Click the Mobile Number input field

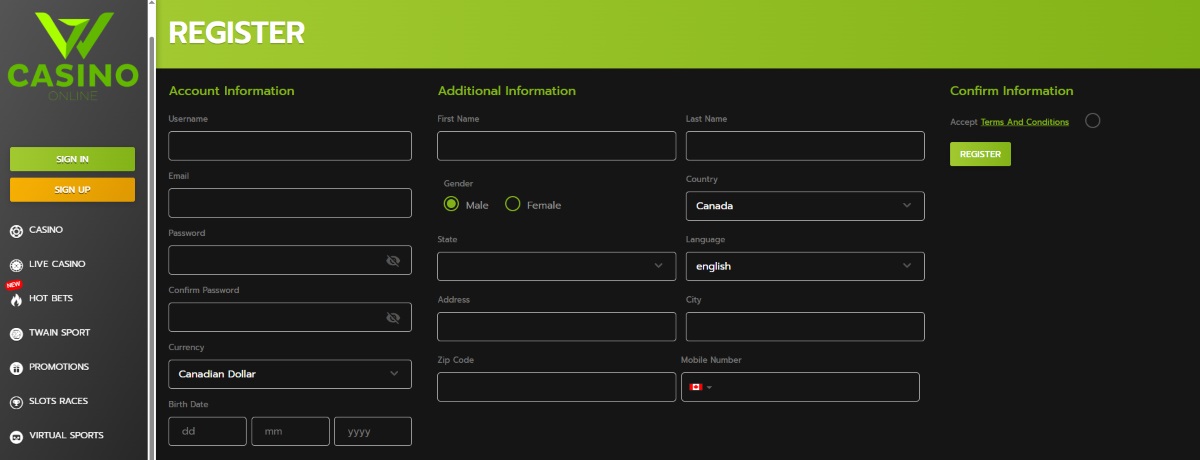800,387
